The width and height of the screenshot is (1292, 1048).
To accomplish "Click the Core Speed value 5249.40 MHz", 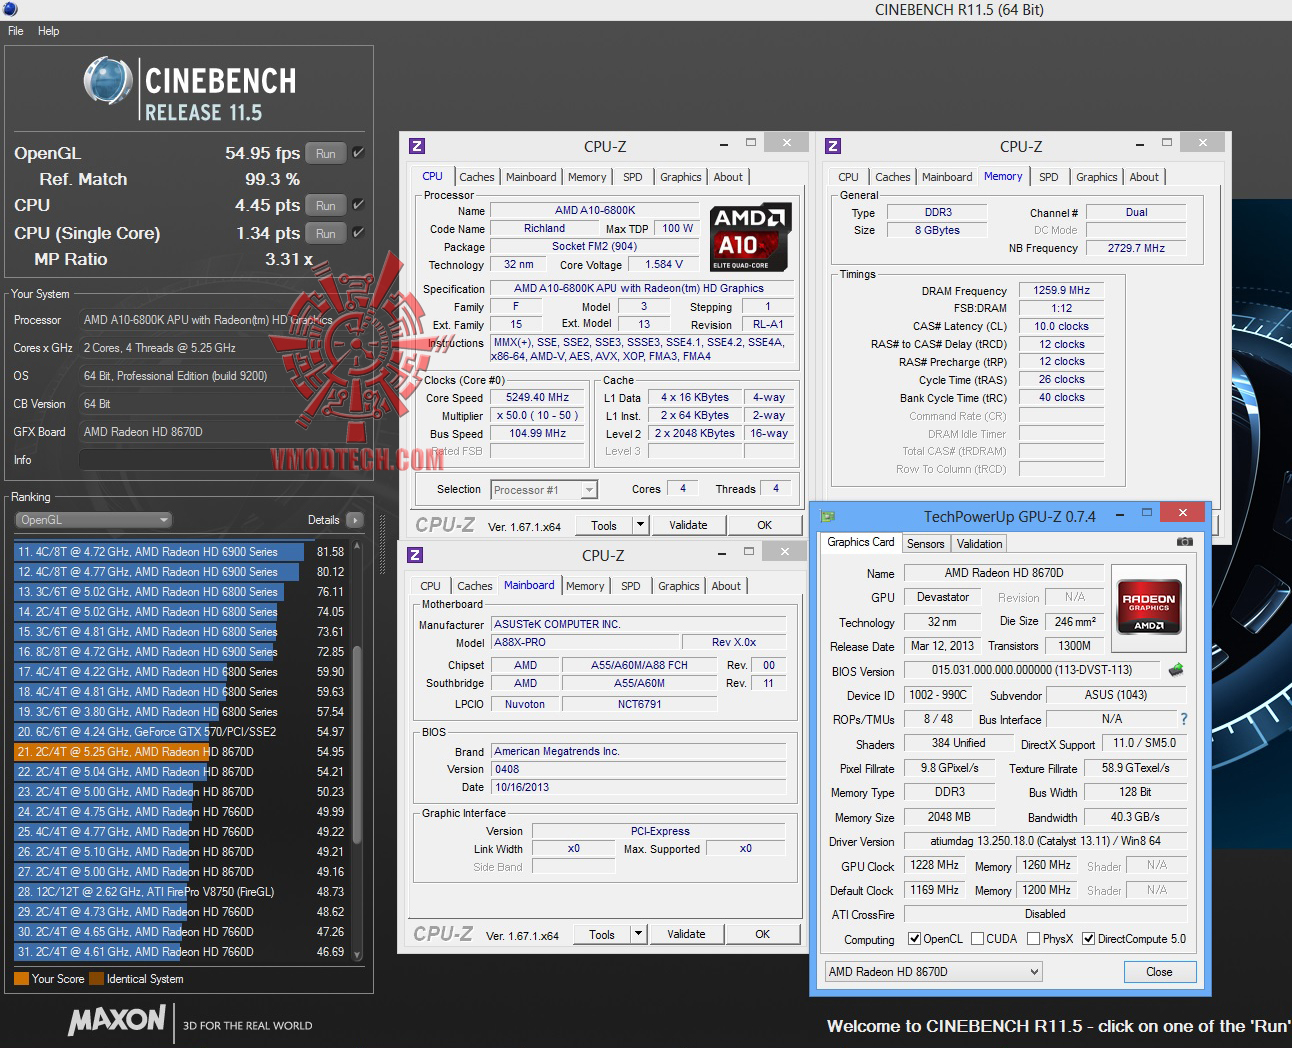I will [537, 397].
